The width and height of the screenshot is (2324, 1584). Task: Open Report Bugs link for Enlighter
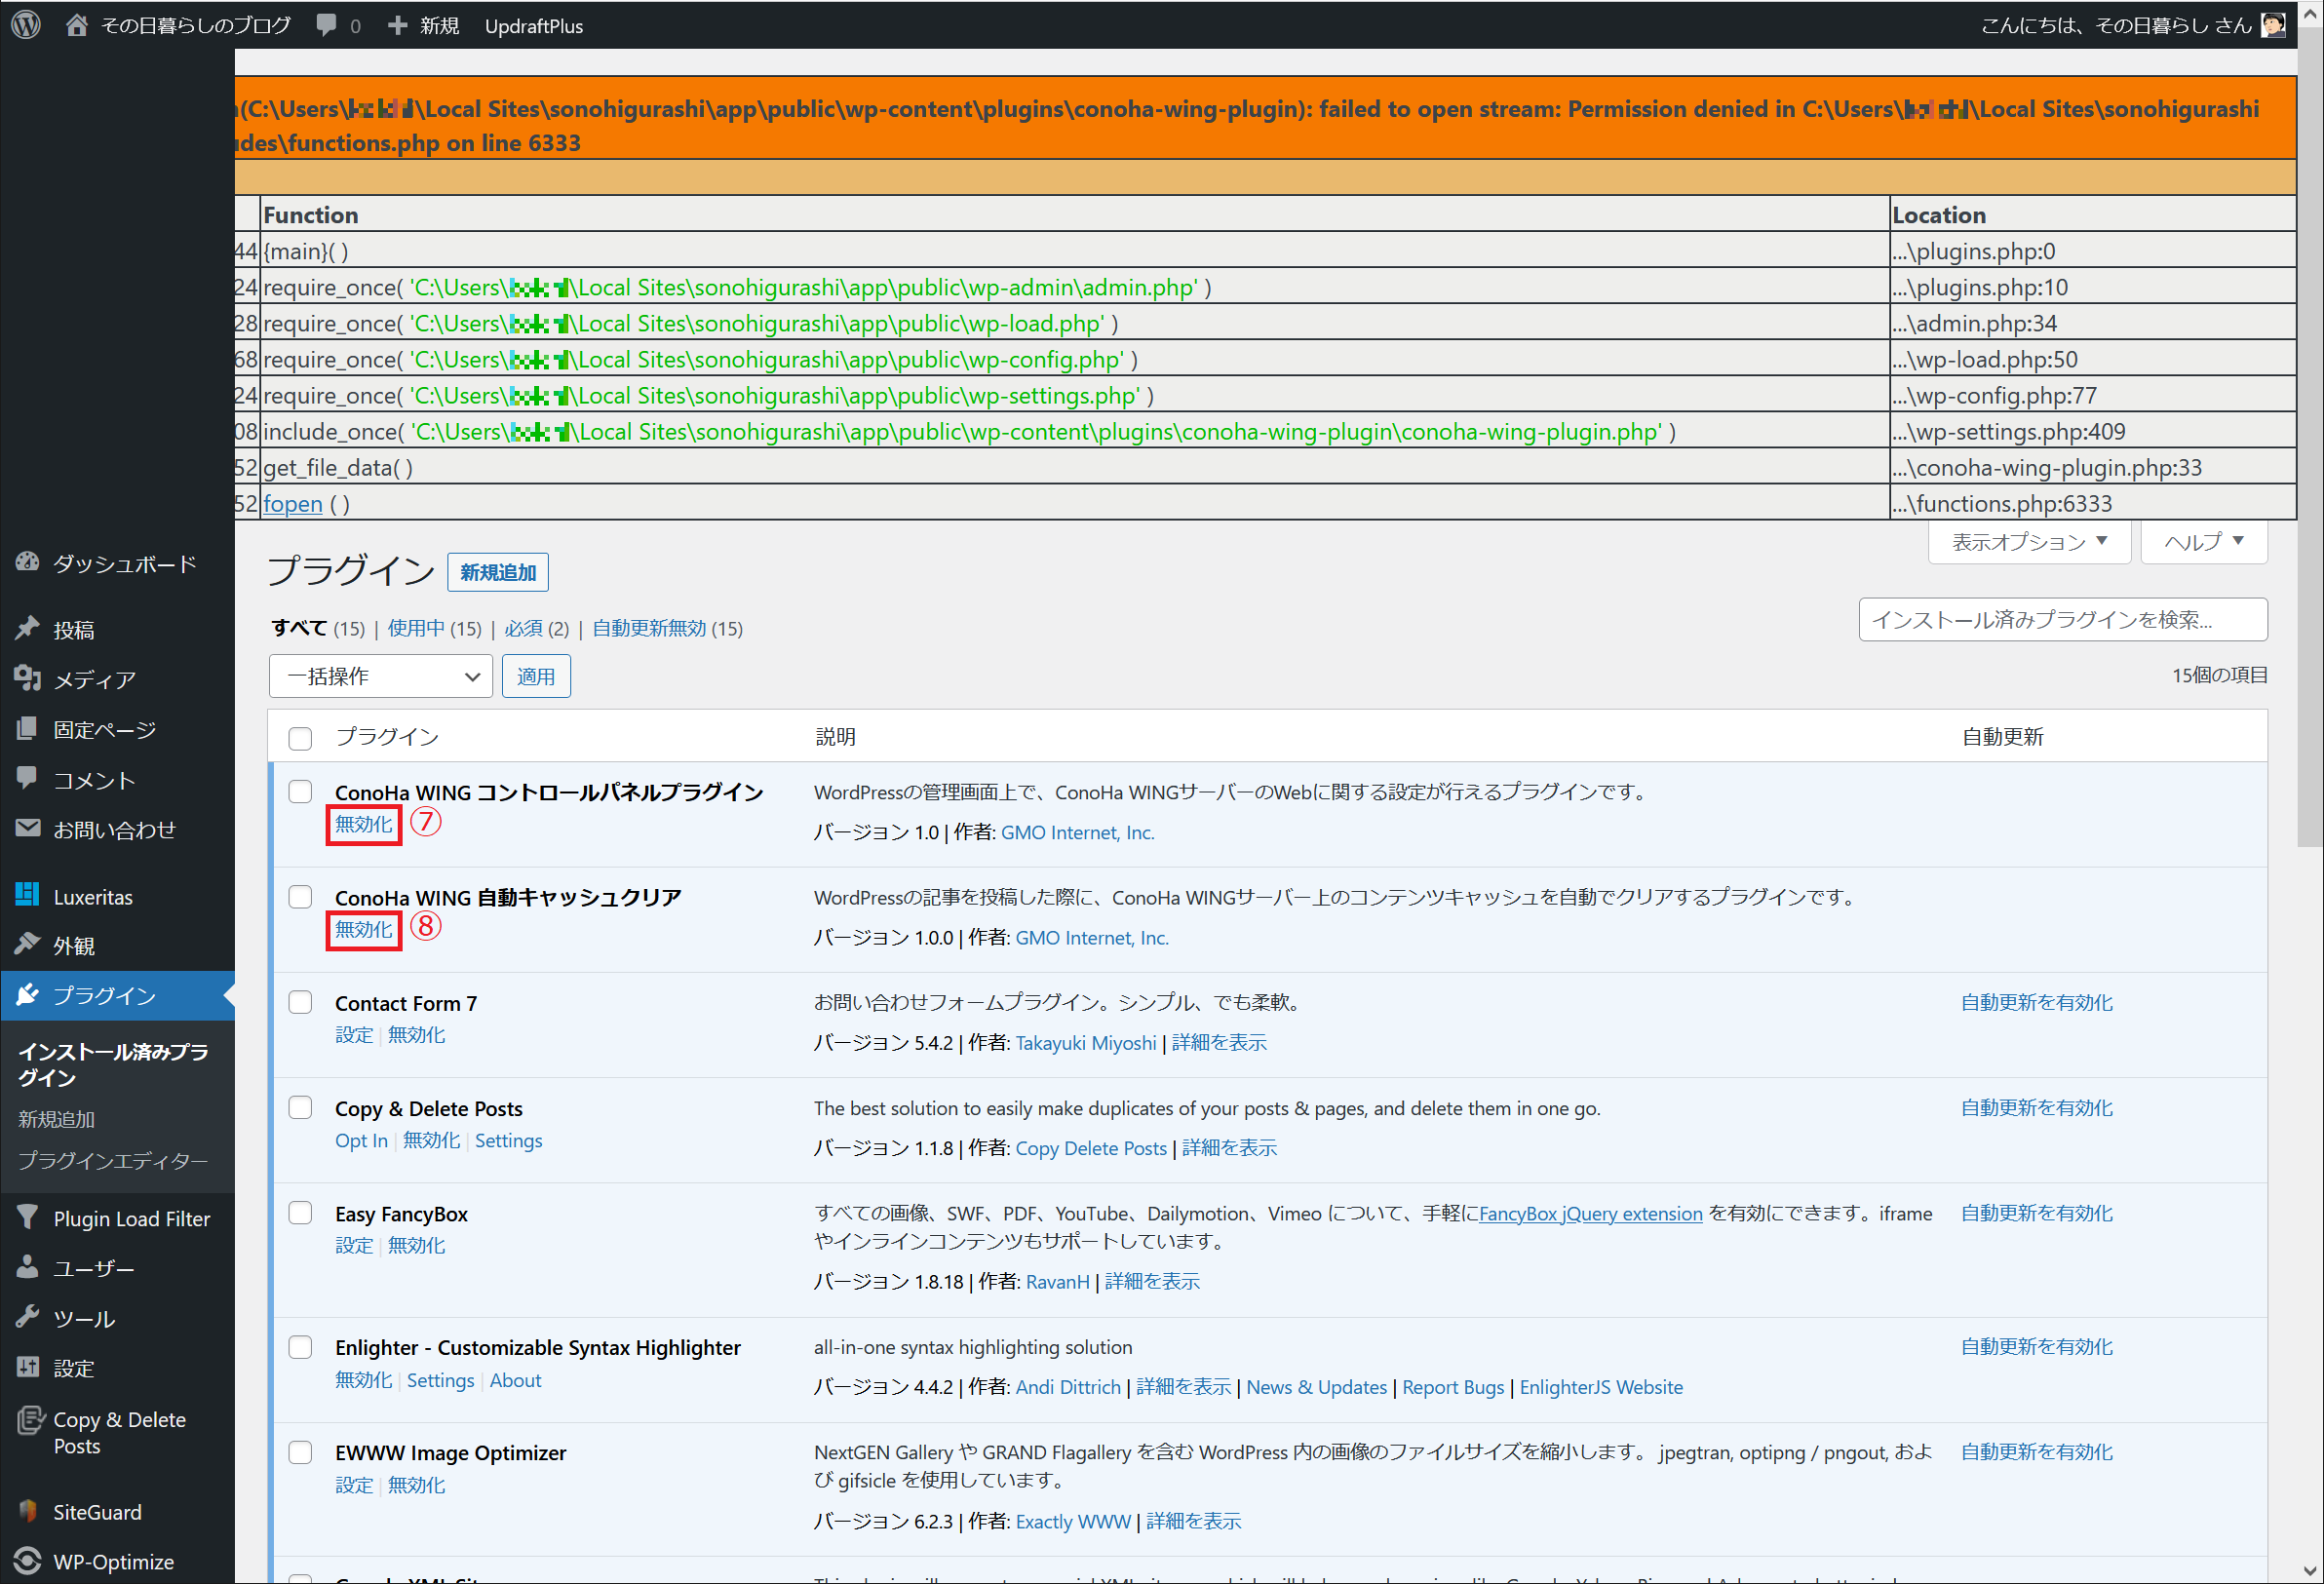coord(1453,1388)
